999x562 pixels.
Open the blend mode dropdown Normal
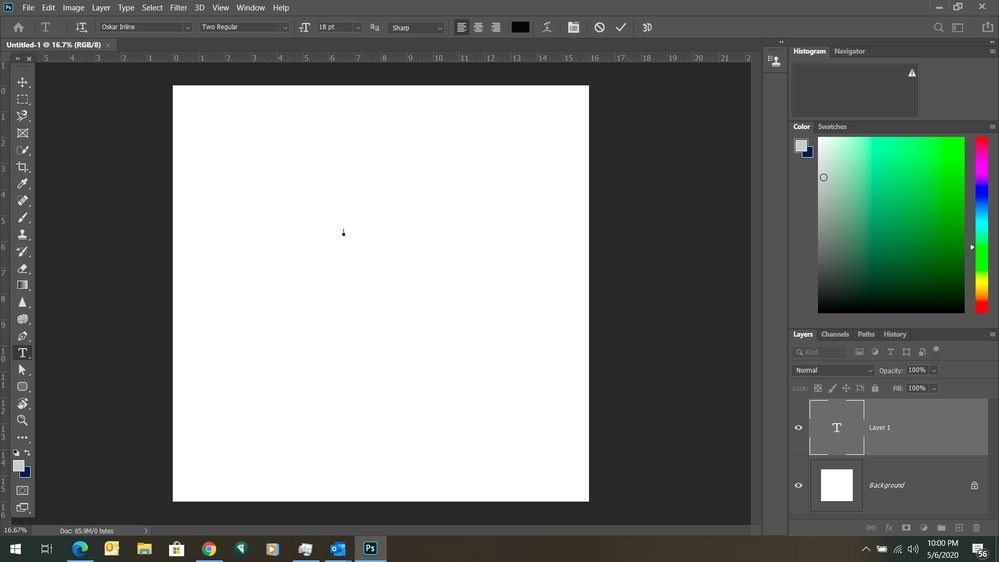click(833, 370)
